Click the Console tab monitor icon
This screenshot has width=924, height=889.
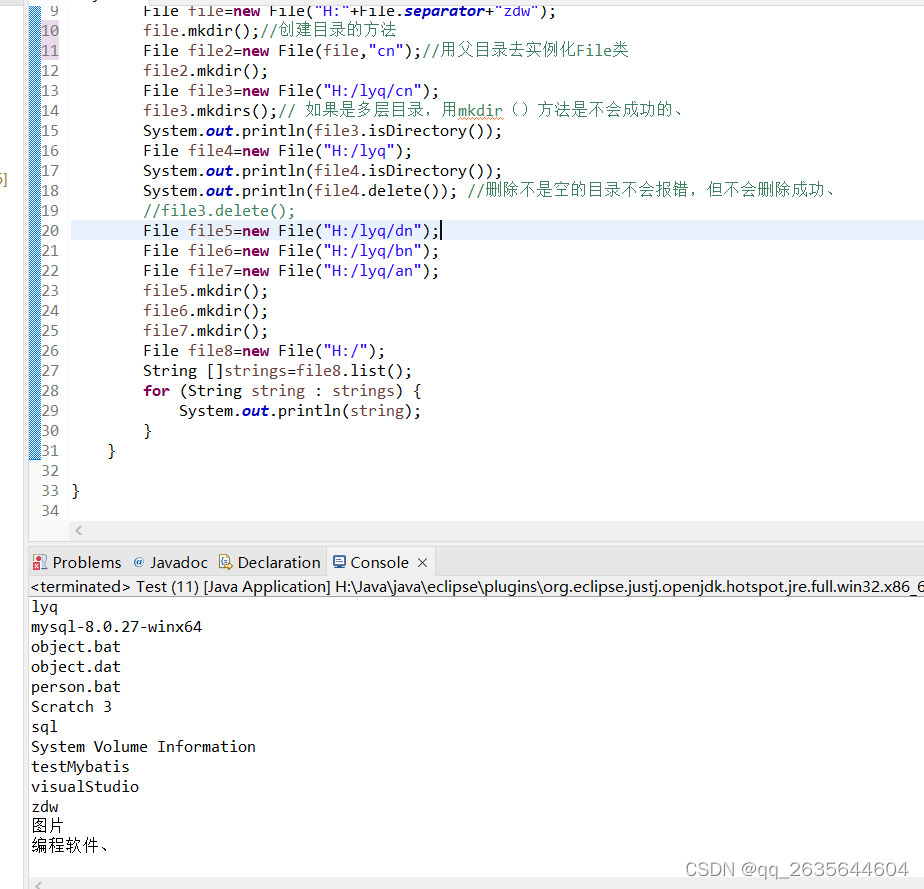[341, 562]
